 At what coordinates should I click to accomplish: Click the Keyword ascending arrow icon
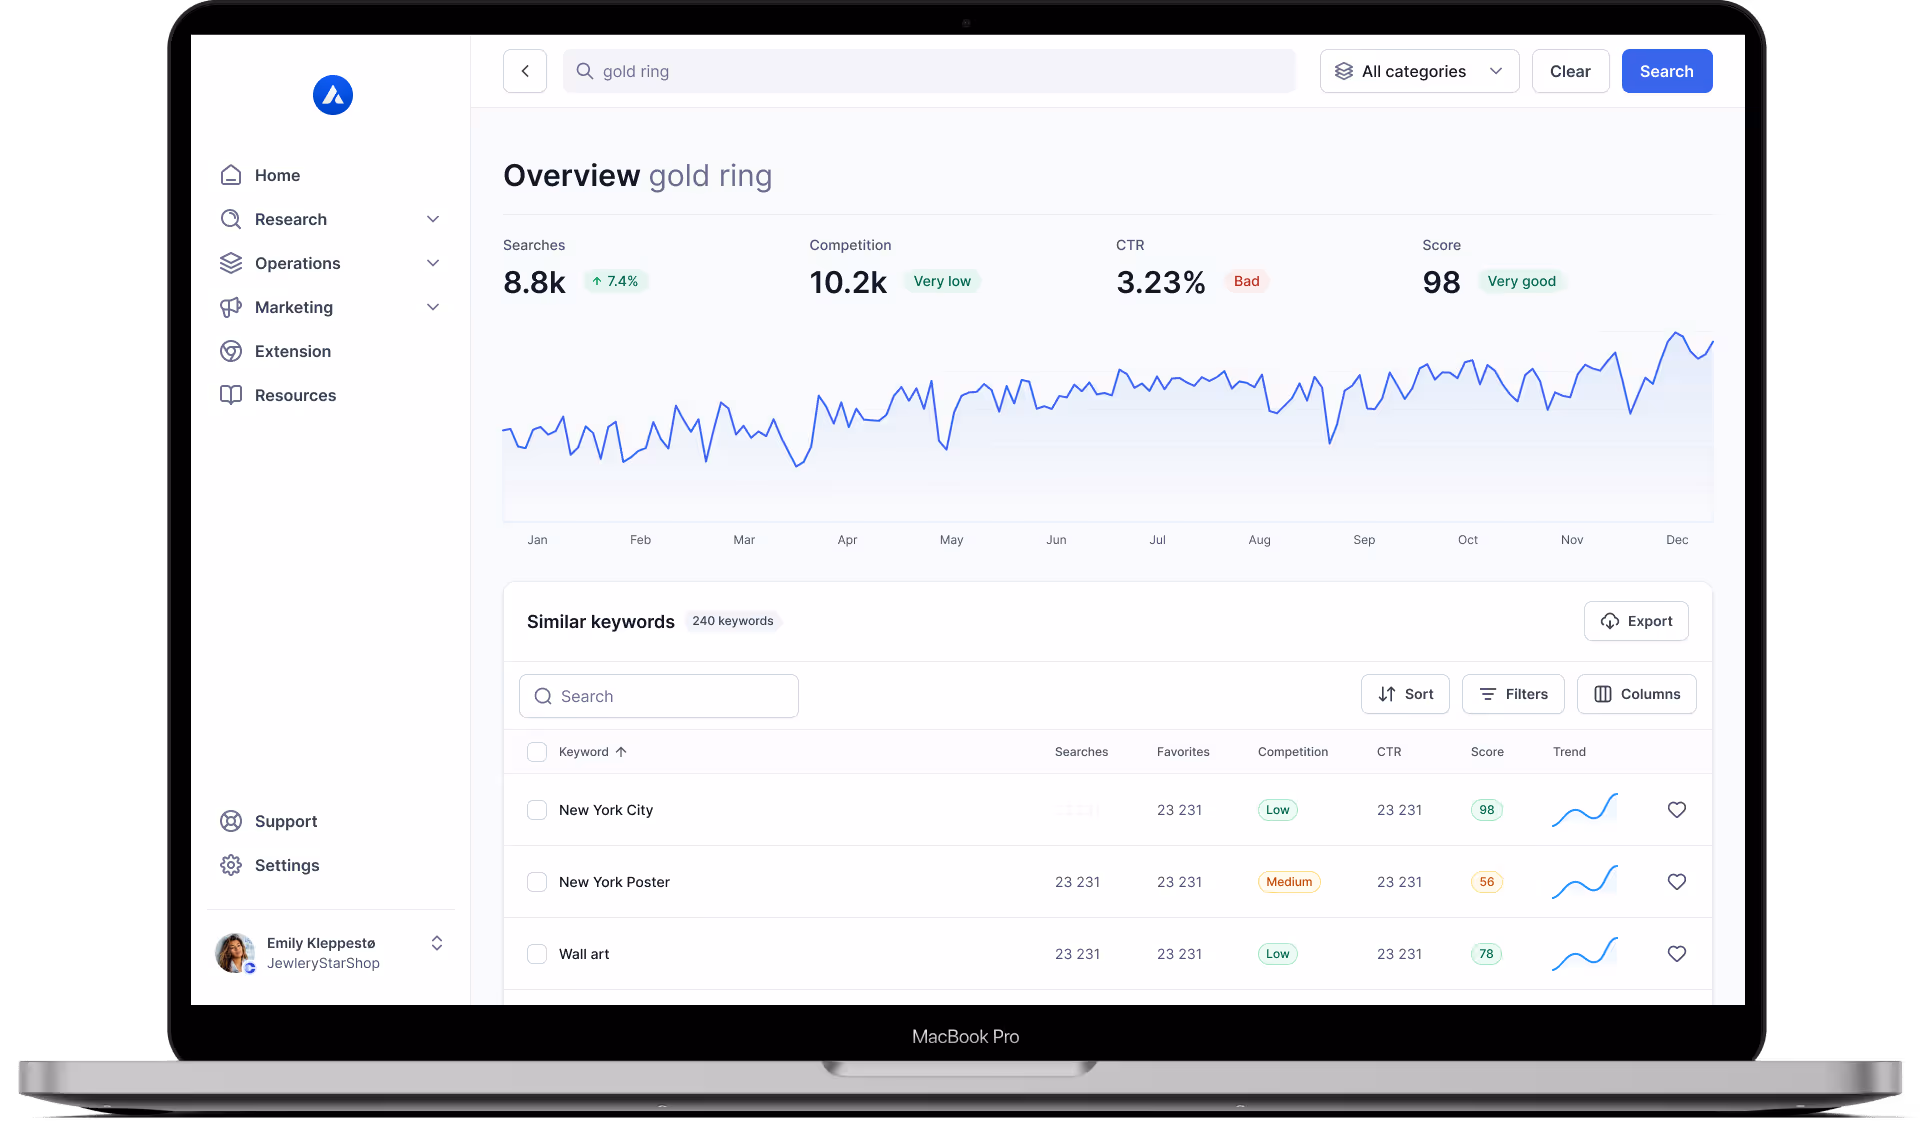click(621, 752)
